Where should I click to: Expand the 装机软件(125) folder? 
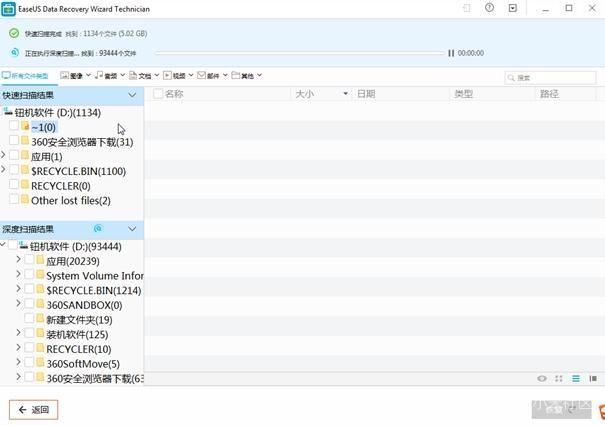[x=18, y=333]
